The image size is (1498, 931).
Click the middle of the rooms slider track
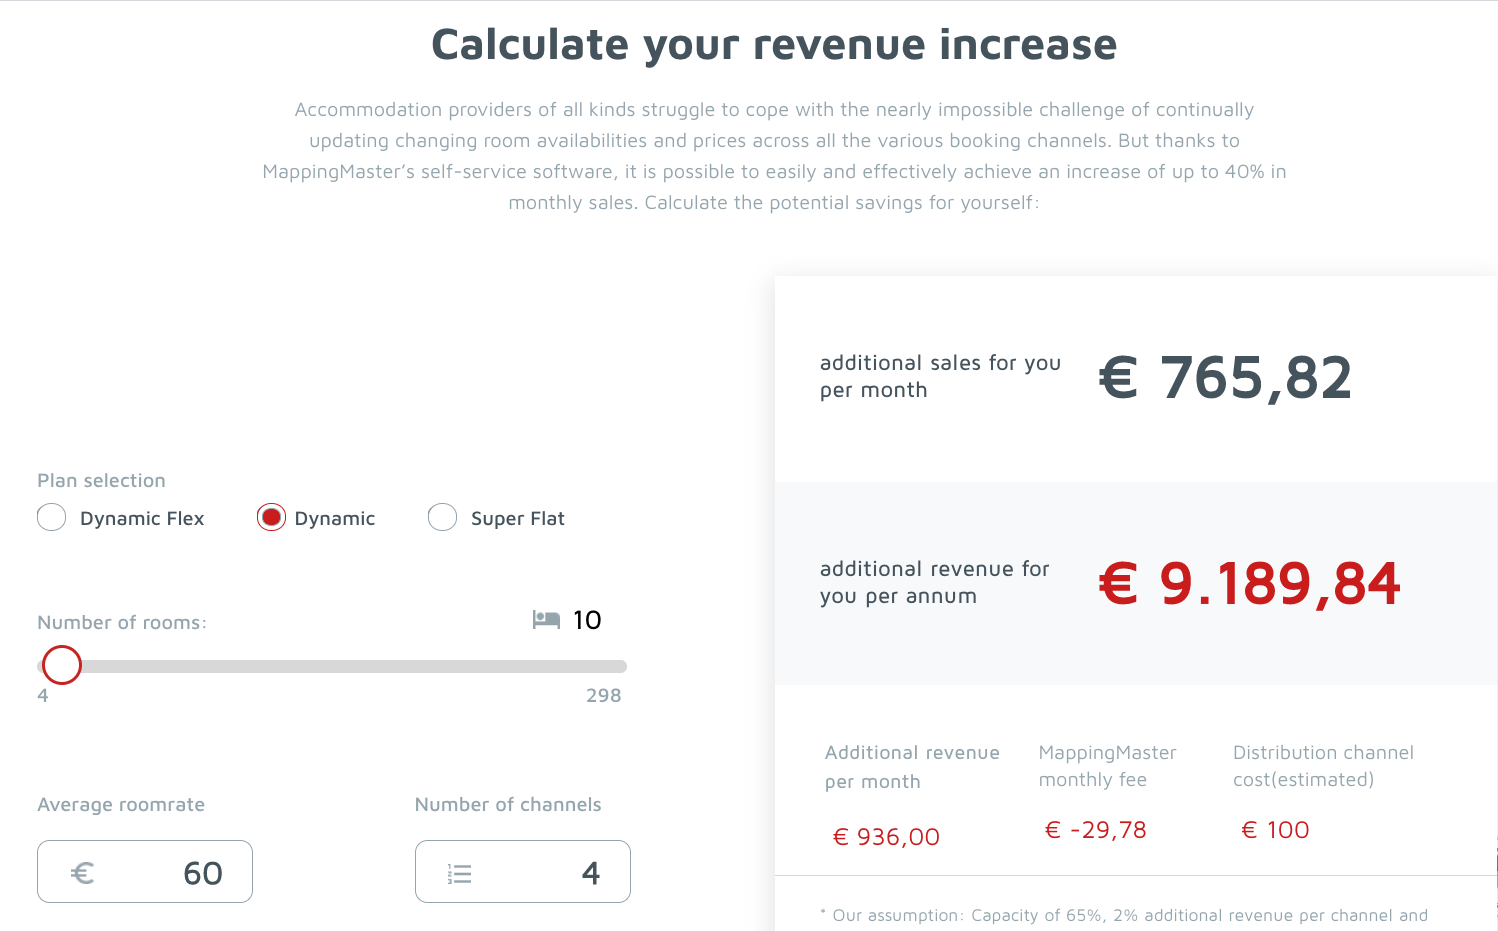pos(333,666)
